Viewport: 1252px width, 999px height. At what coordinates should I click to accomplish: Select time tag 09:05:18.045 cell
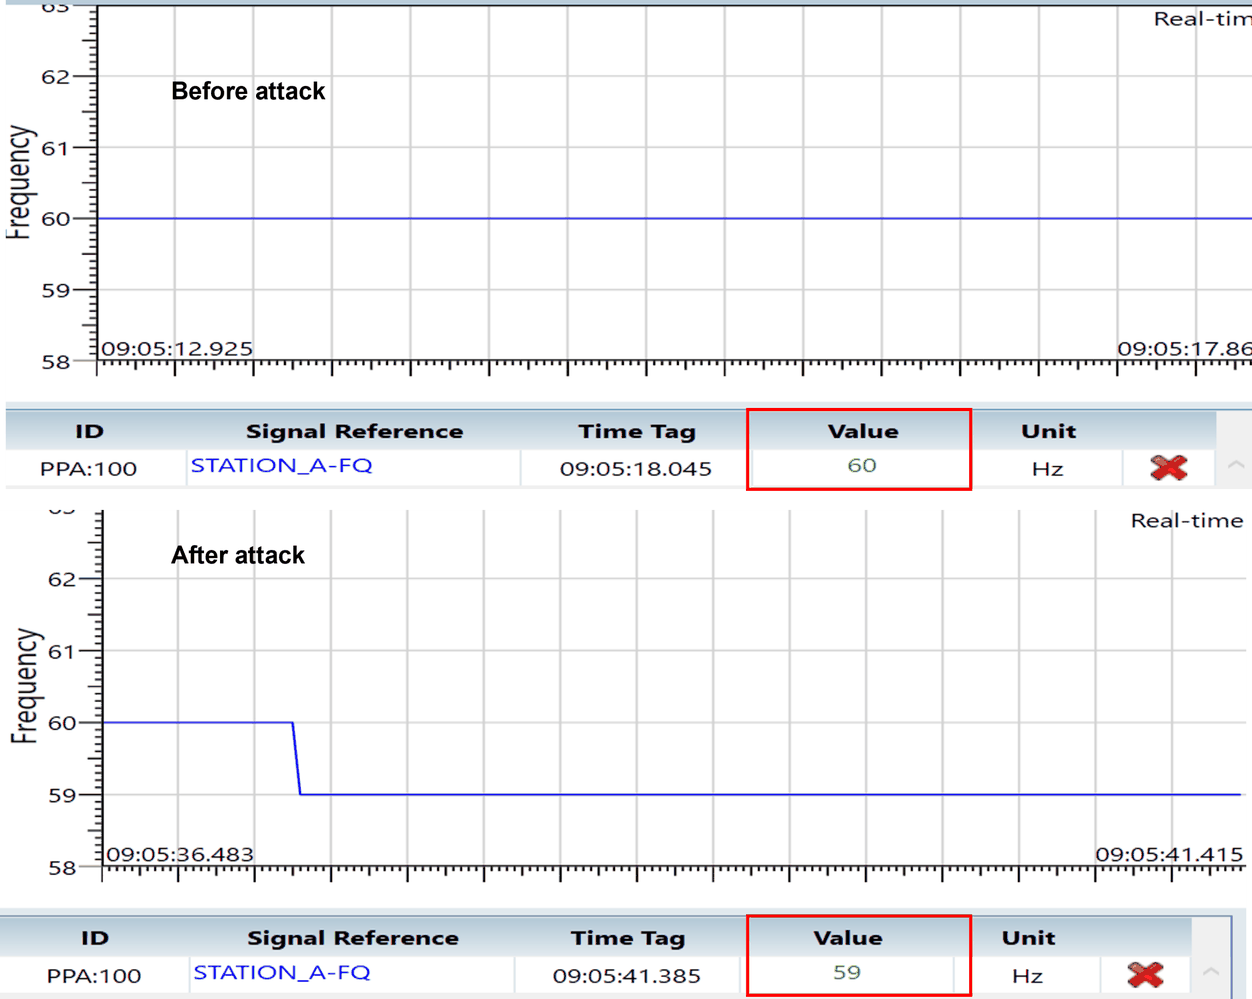635,468
